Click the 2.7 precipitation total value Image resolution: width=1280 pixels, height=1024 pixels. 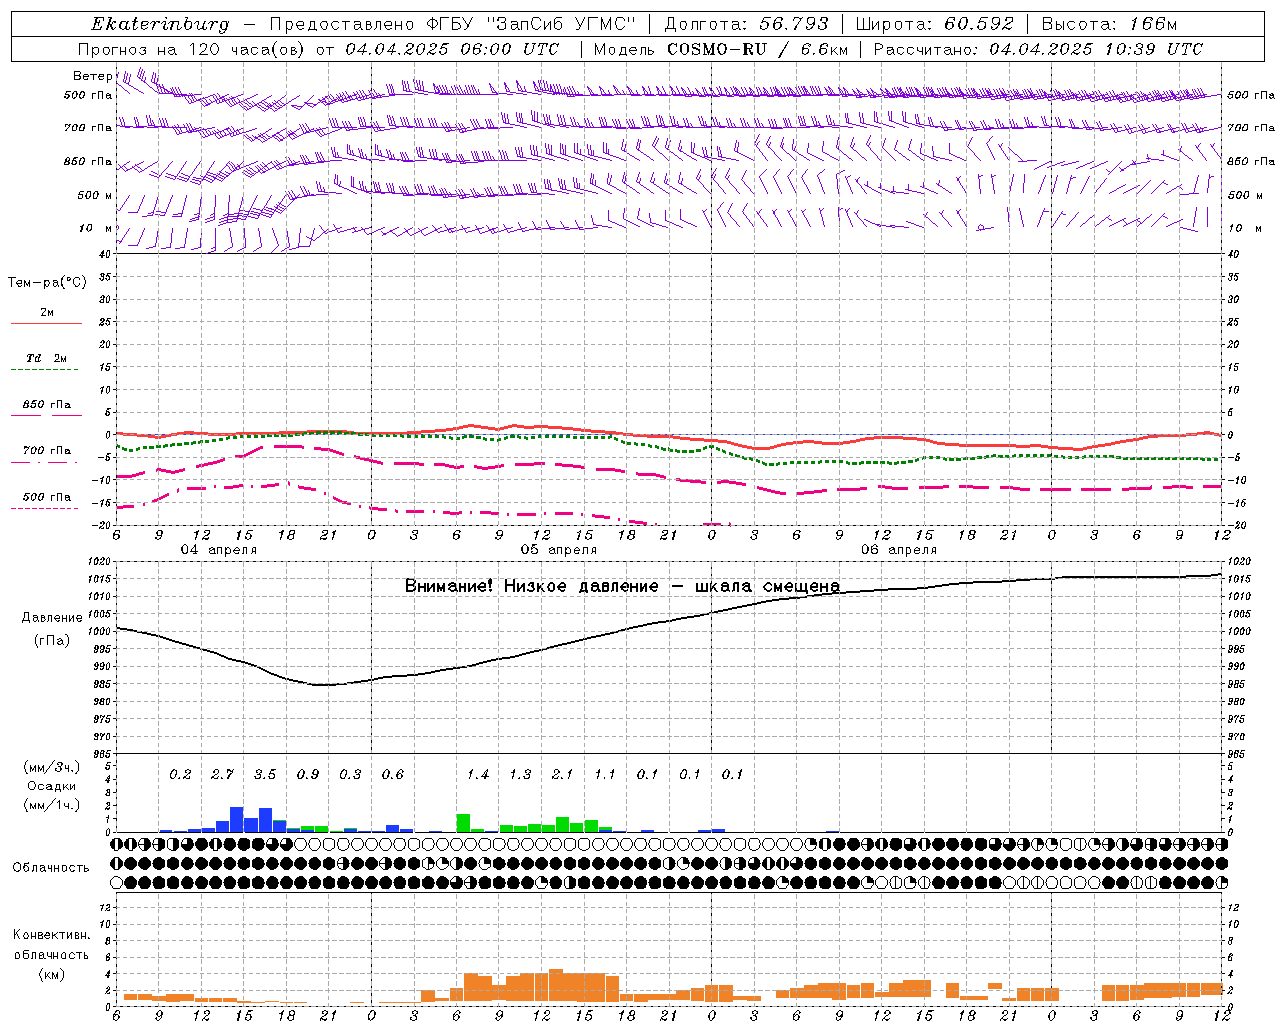(222, 774)
